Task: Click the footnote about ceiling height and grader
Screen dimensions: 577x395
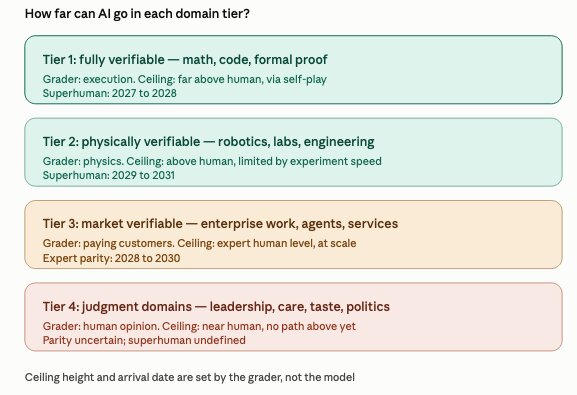Action: pos(190,377)
